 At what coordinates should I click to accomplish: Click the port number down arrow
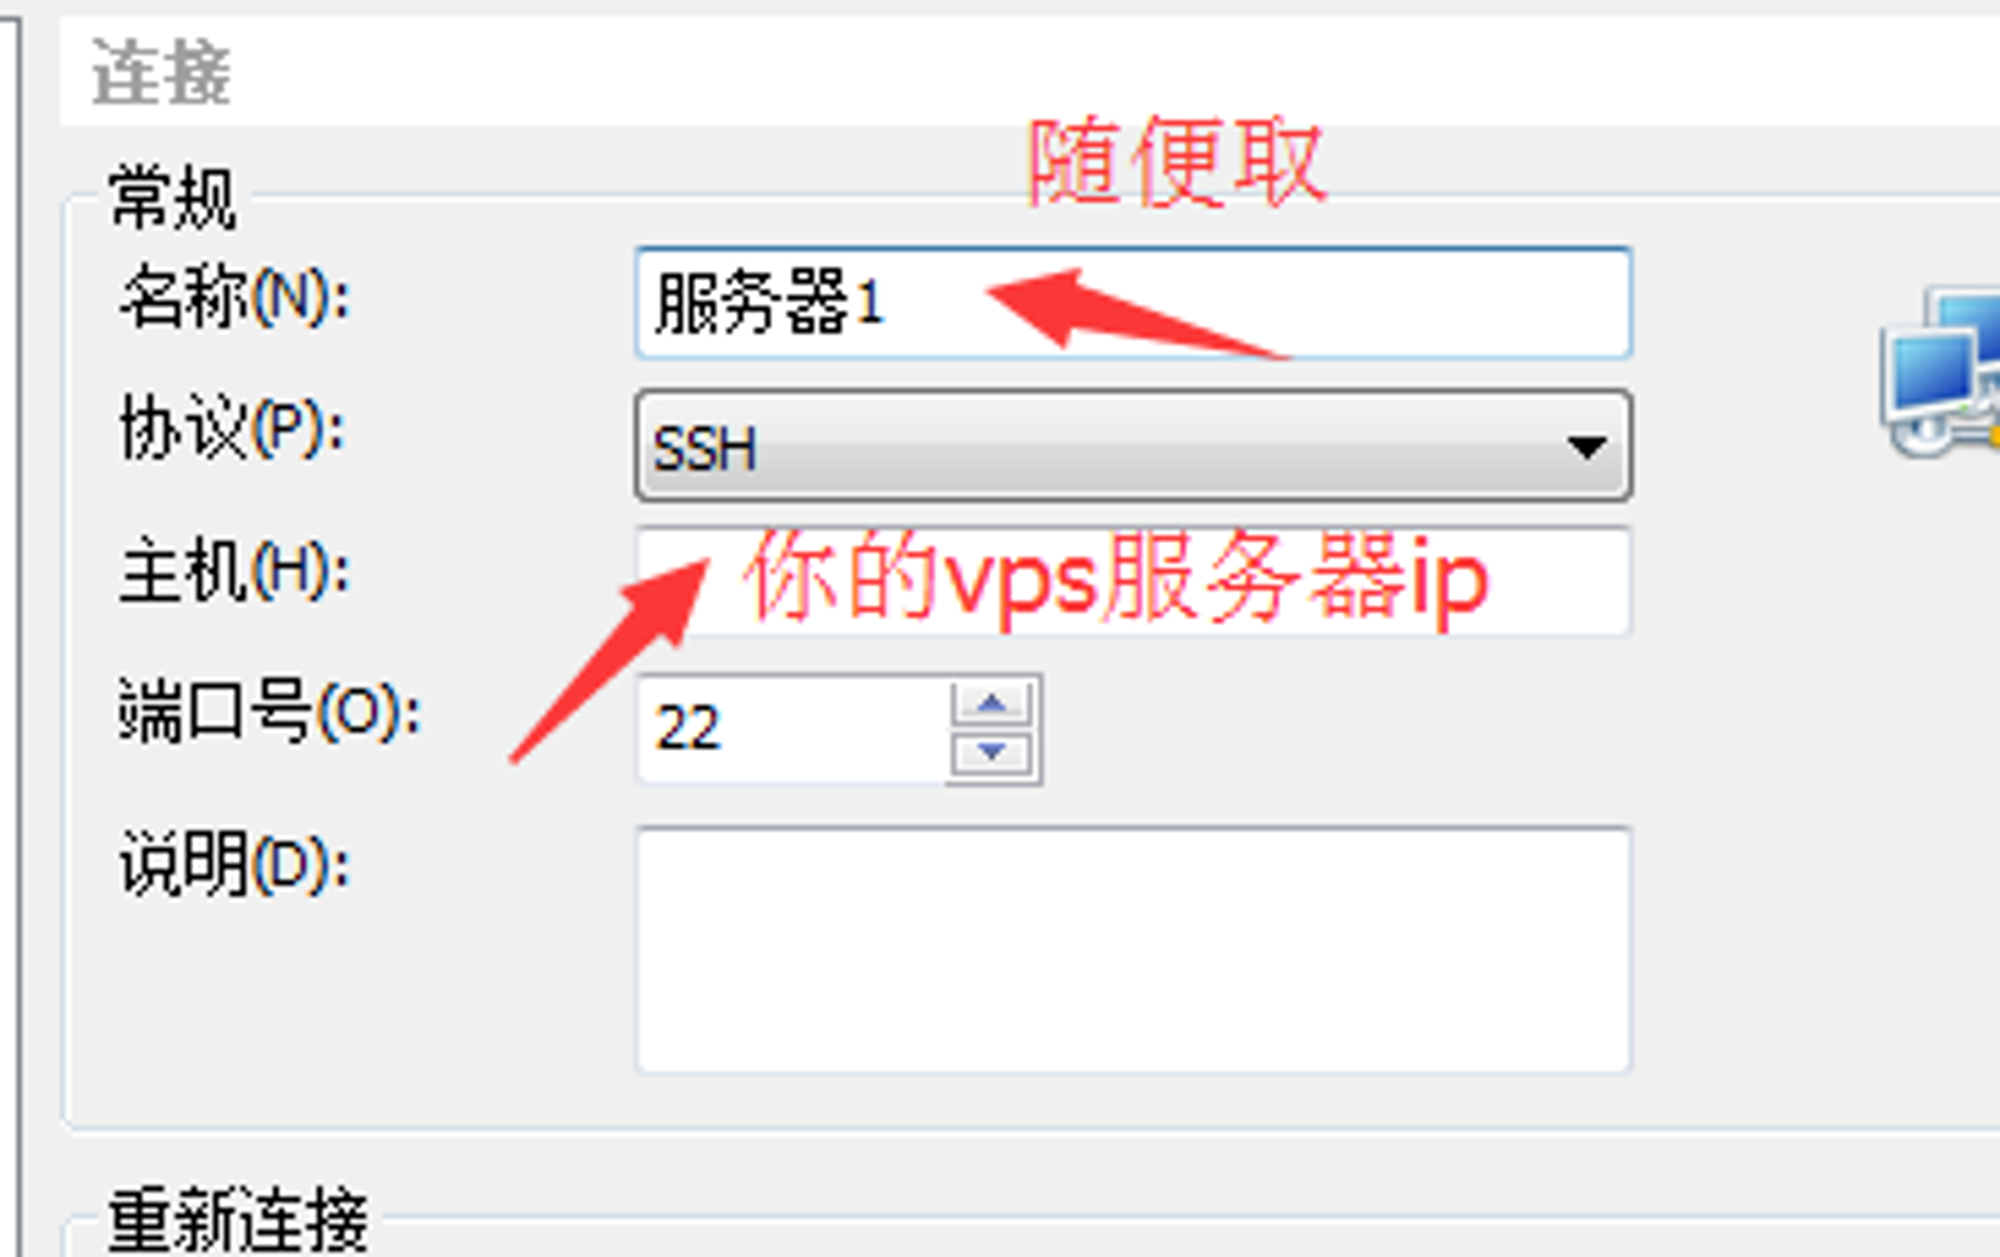tap(992, 752)
